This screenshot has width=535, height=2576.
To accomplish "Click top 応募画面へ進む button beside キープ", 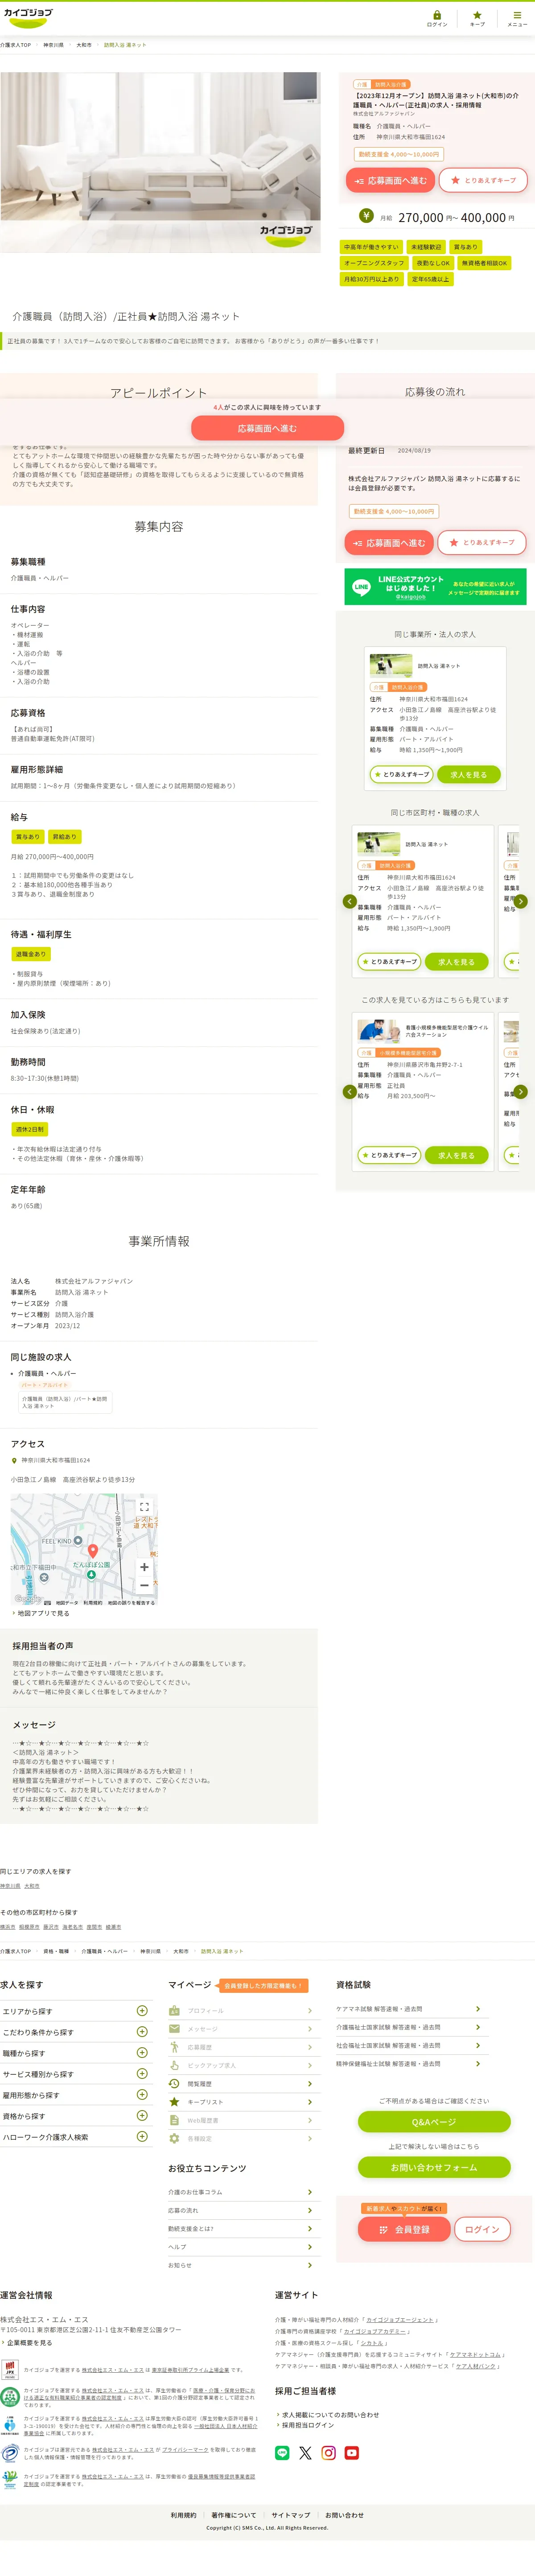I will (390, 180).
